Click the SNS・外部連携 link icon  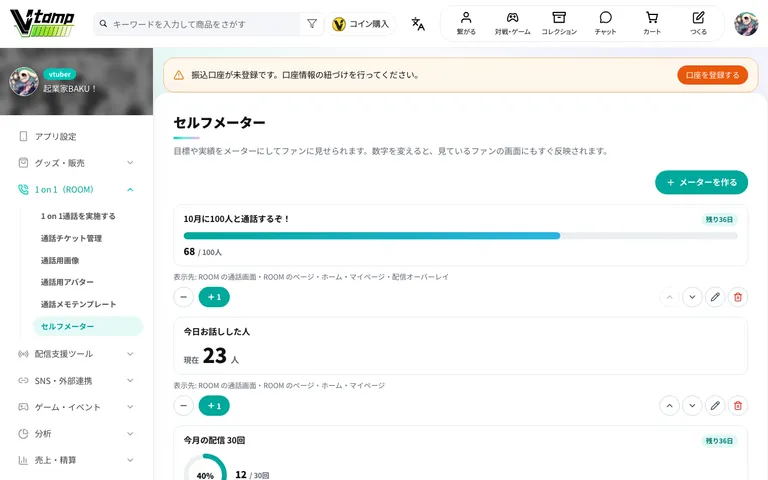(23, 381)
